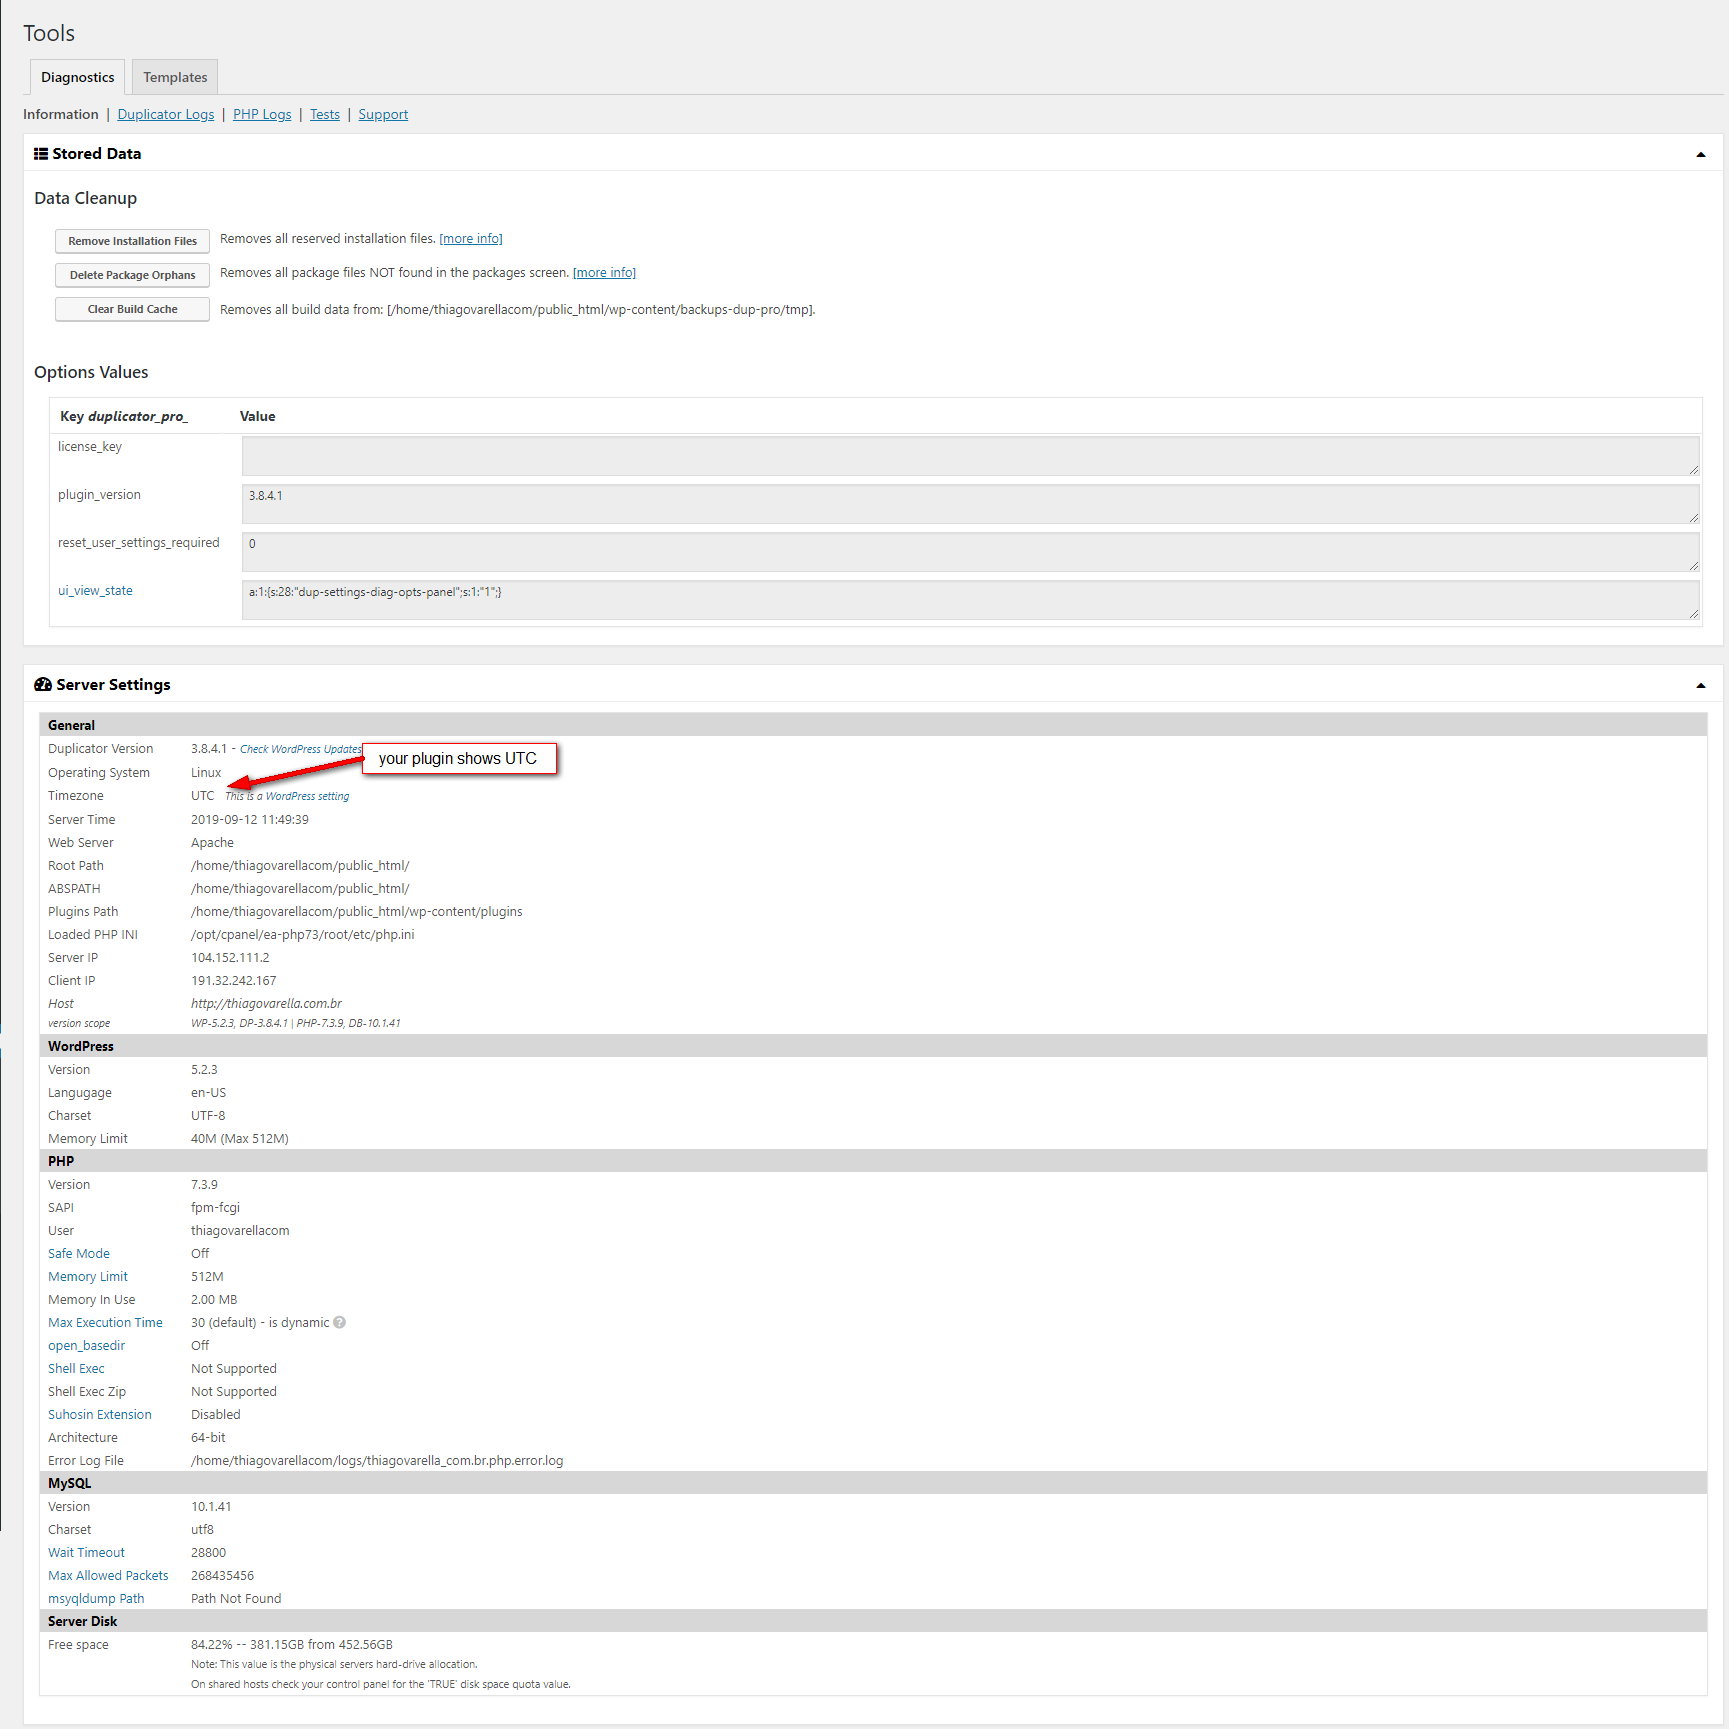
Task: Click the Safe Mode link
Action: click(x=79, y=1254)
